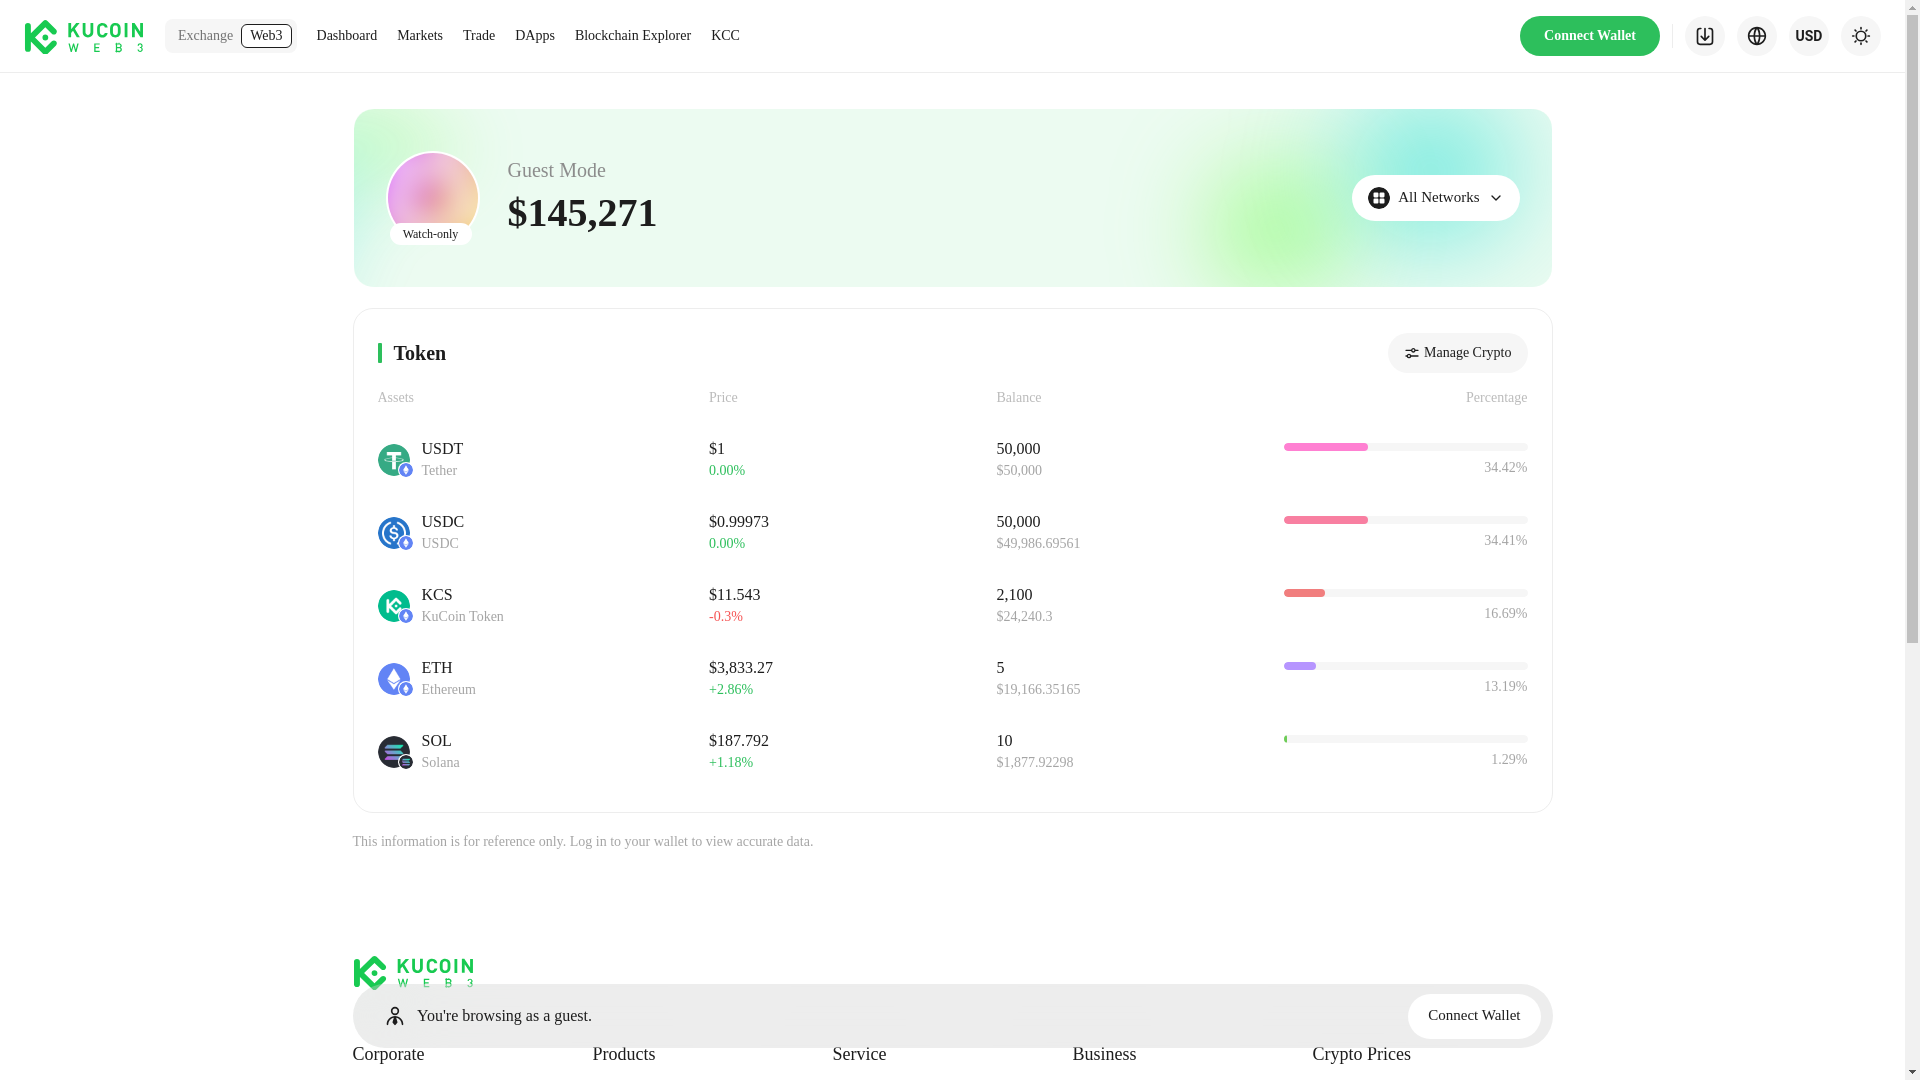The width and height of the screenshot is (1920, 1080).
Task: Click the USDC balance value $49,986.69561
Action: (1038, 544)
